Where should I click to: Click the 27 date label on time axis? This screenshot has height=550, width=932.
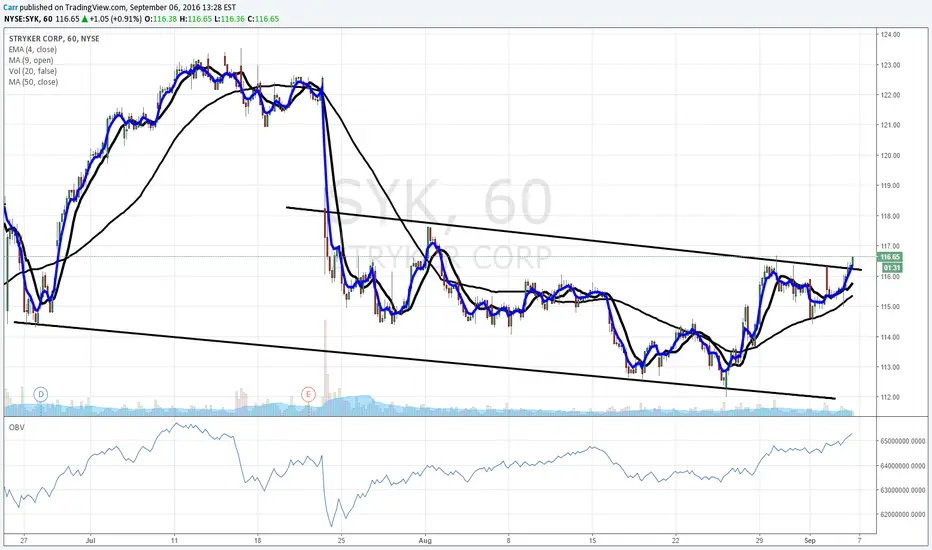pos(24,540)
